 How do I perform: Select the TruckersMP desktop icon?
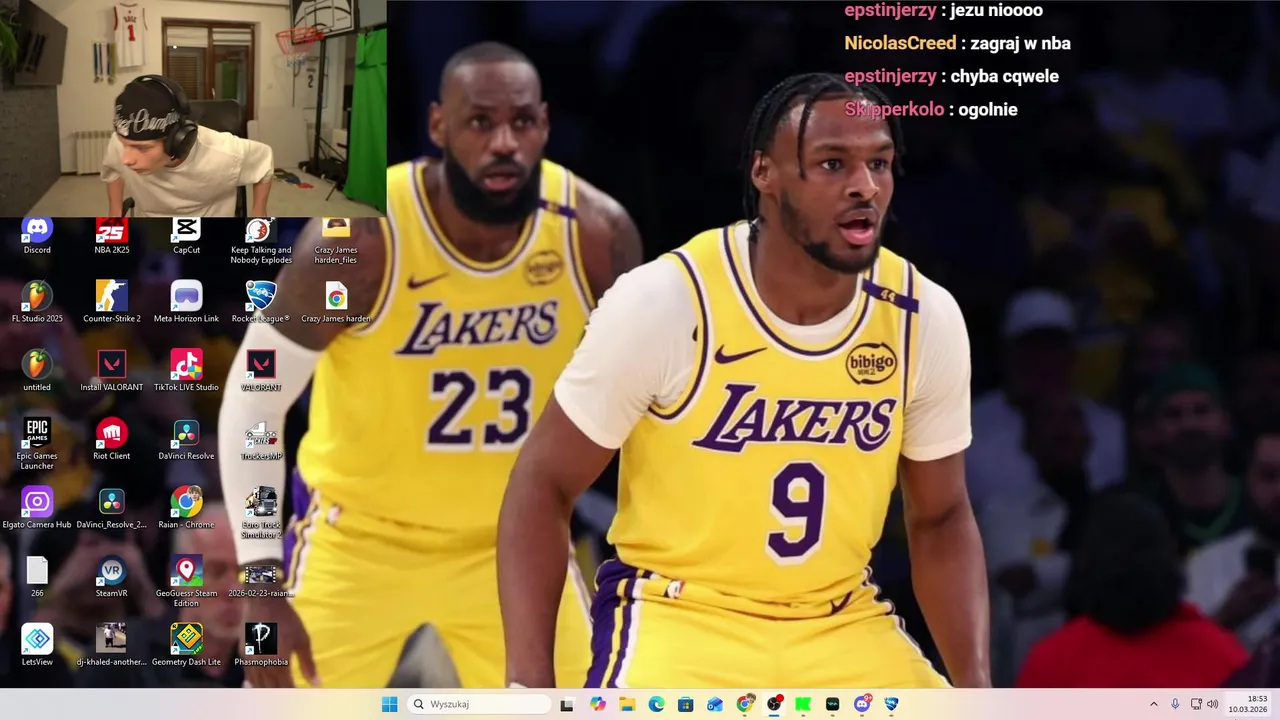[x=261, y=439]
